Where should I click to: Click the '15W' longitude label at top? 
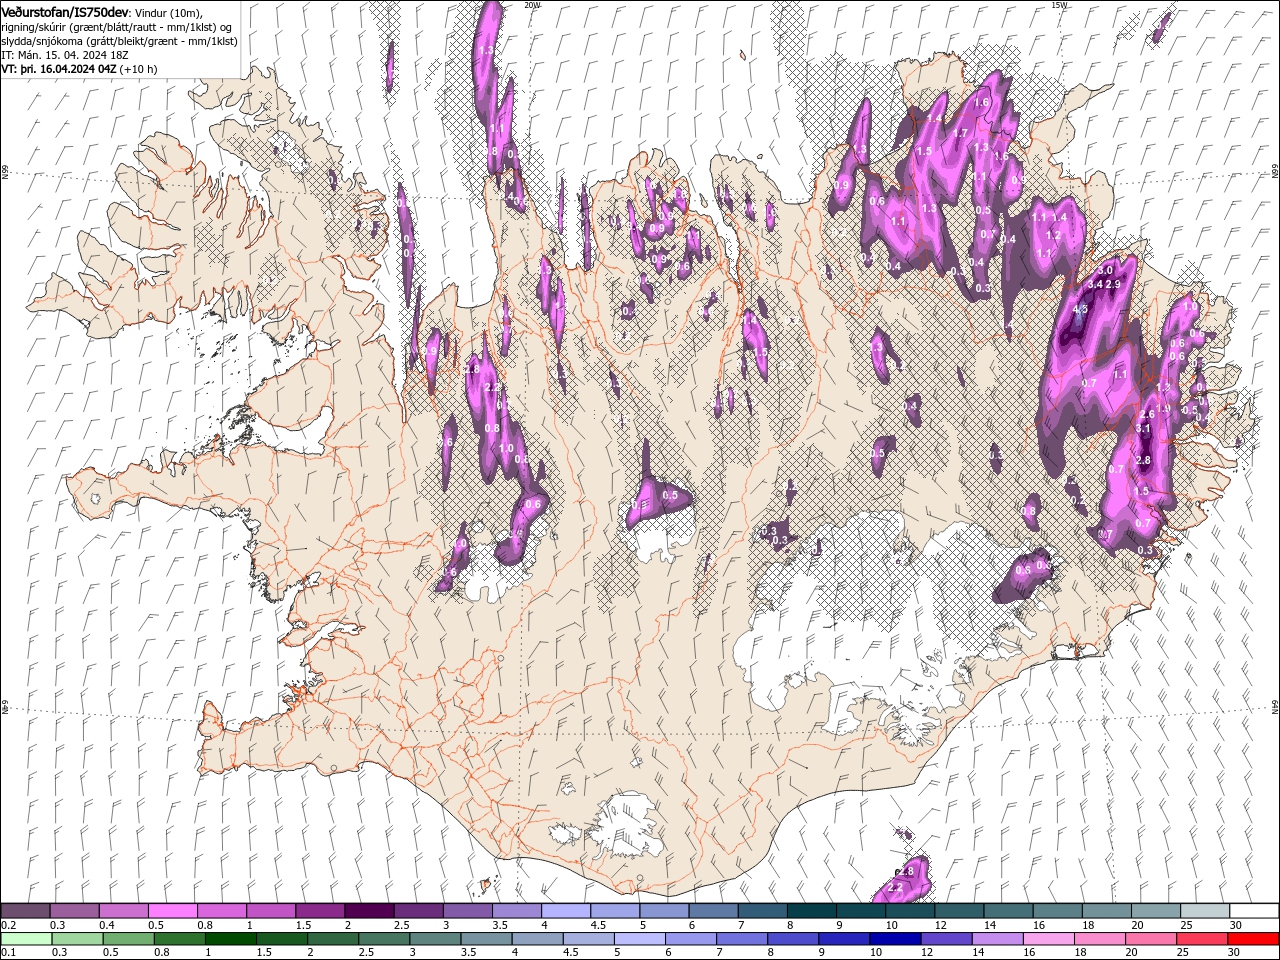[1059, 5]
